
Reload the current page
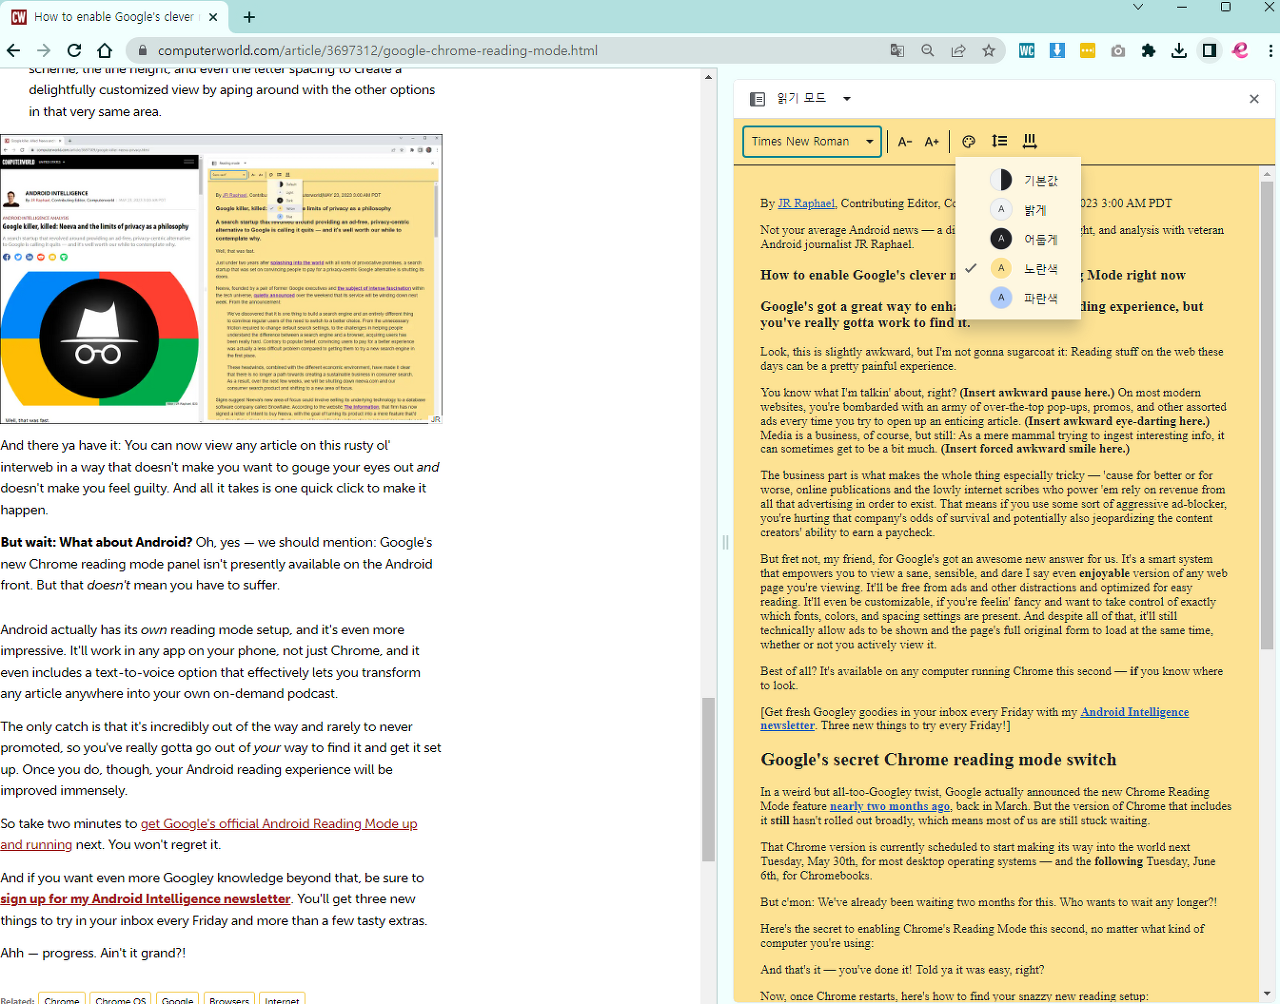pos(74,50)
